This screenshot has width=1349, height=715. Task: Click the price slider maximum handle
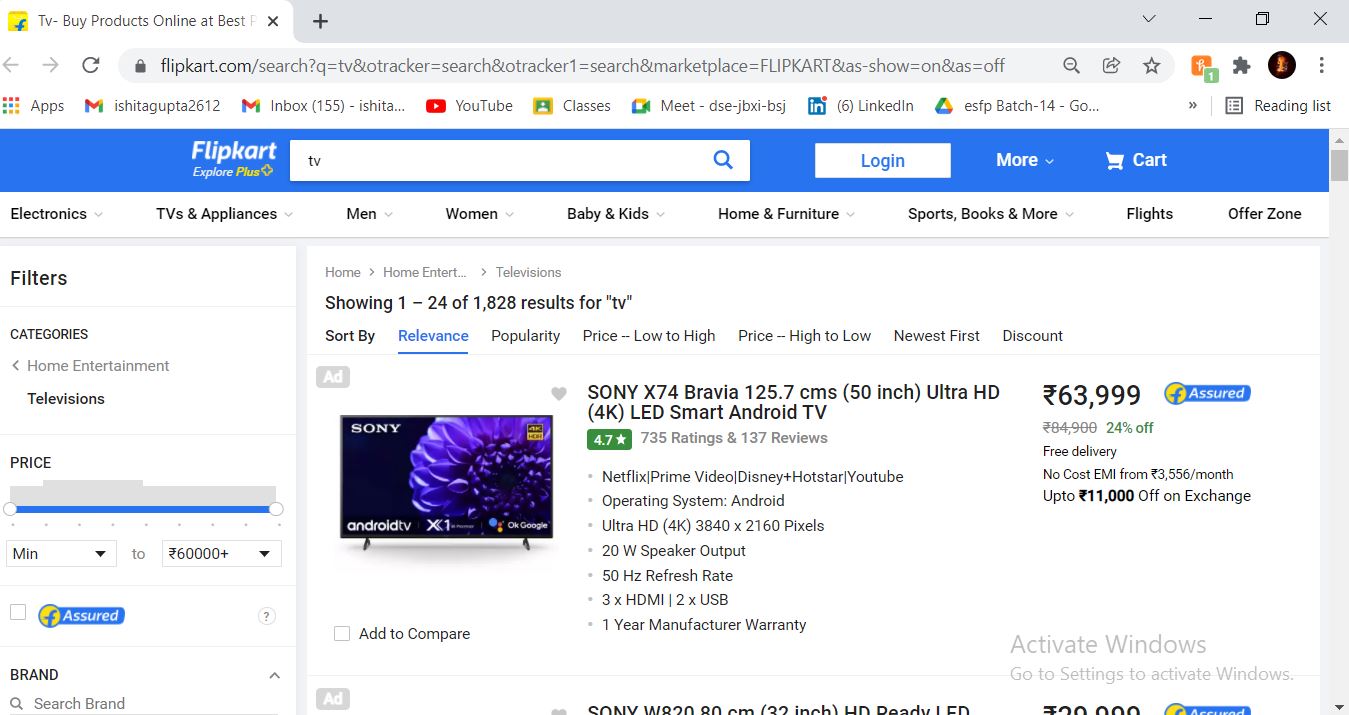tap(276, 509)
